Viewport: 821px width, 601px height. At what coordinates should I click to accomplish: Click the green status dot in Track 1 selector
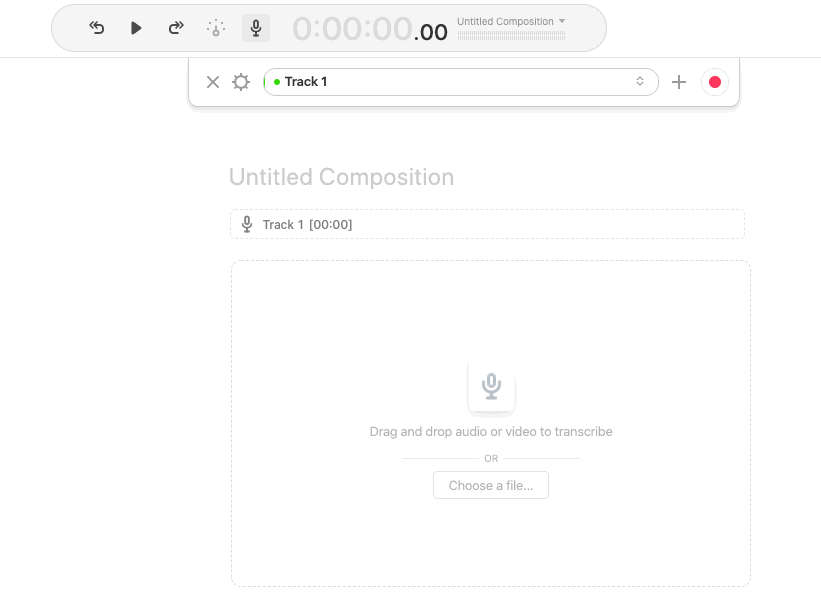(277, 82)
